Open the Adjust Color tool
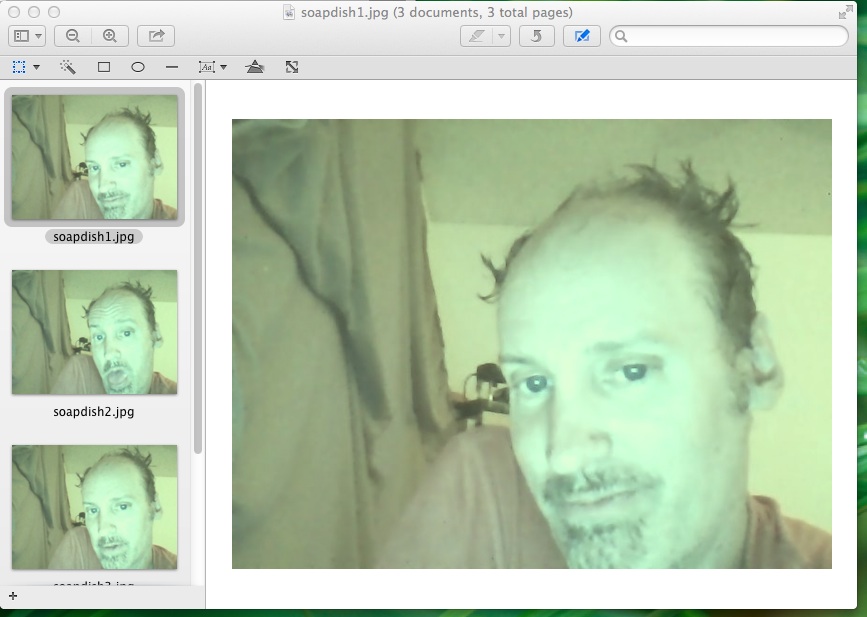 click(255, 67)
